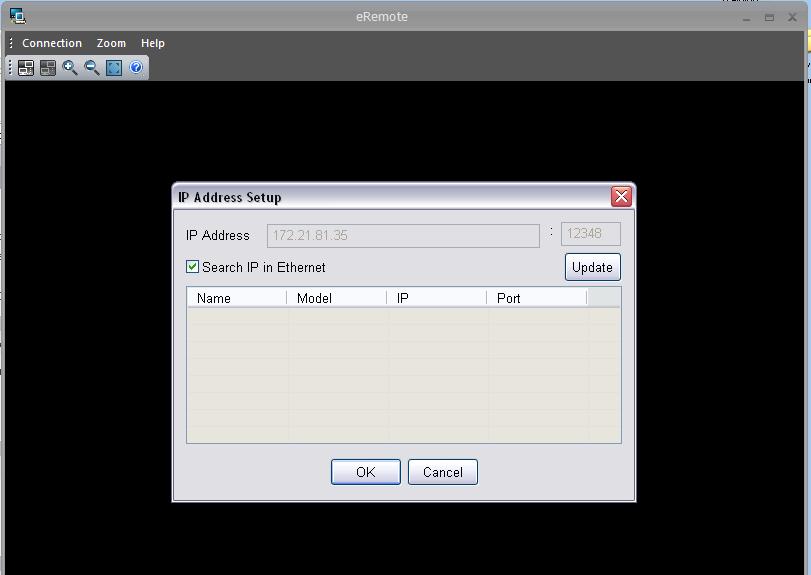The height and width of the screenshot is (575, 811).
Task: Click the port number field
Action: pos(590,234)
